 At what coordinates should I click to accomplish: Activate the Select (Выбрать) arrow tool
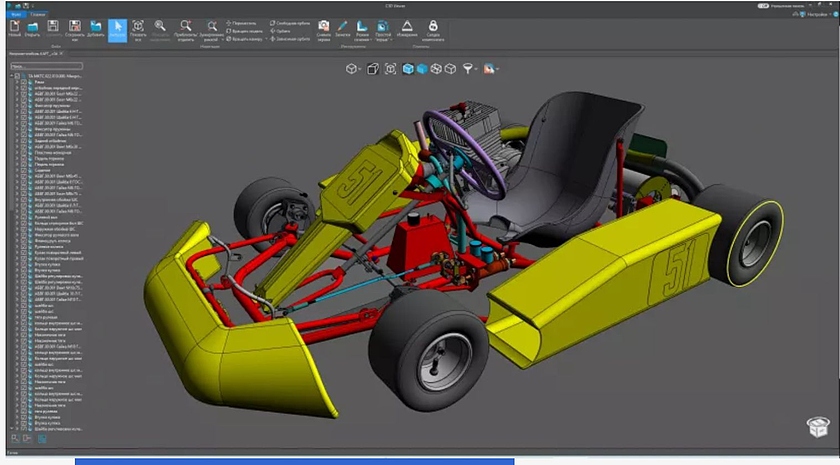tap(117, 28)
